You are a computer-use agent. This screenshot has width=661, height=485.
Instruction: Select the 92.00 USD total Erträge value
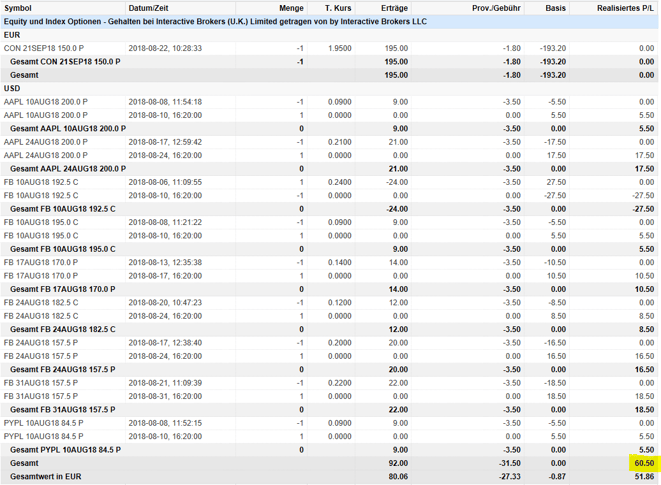398,463
